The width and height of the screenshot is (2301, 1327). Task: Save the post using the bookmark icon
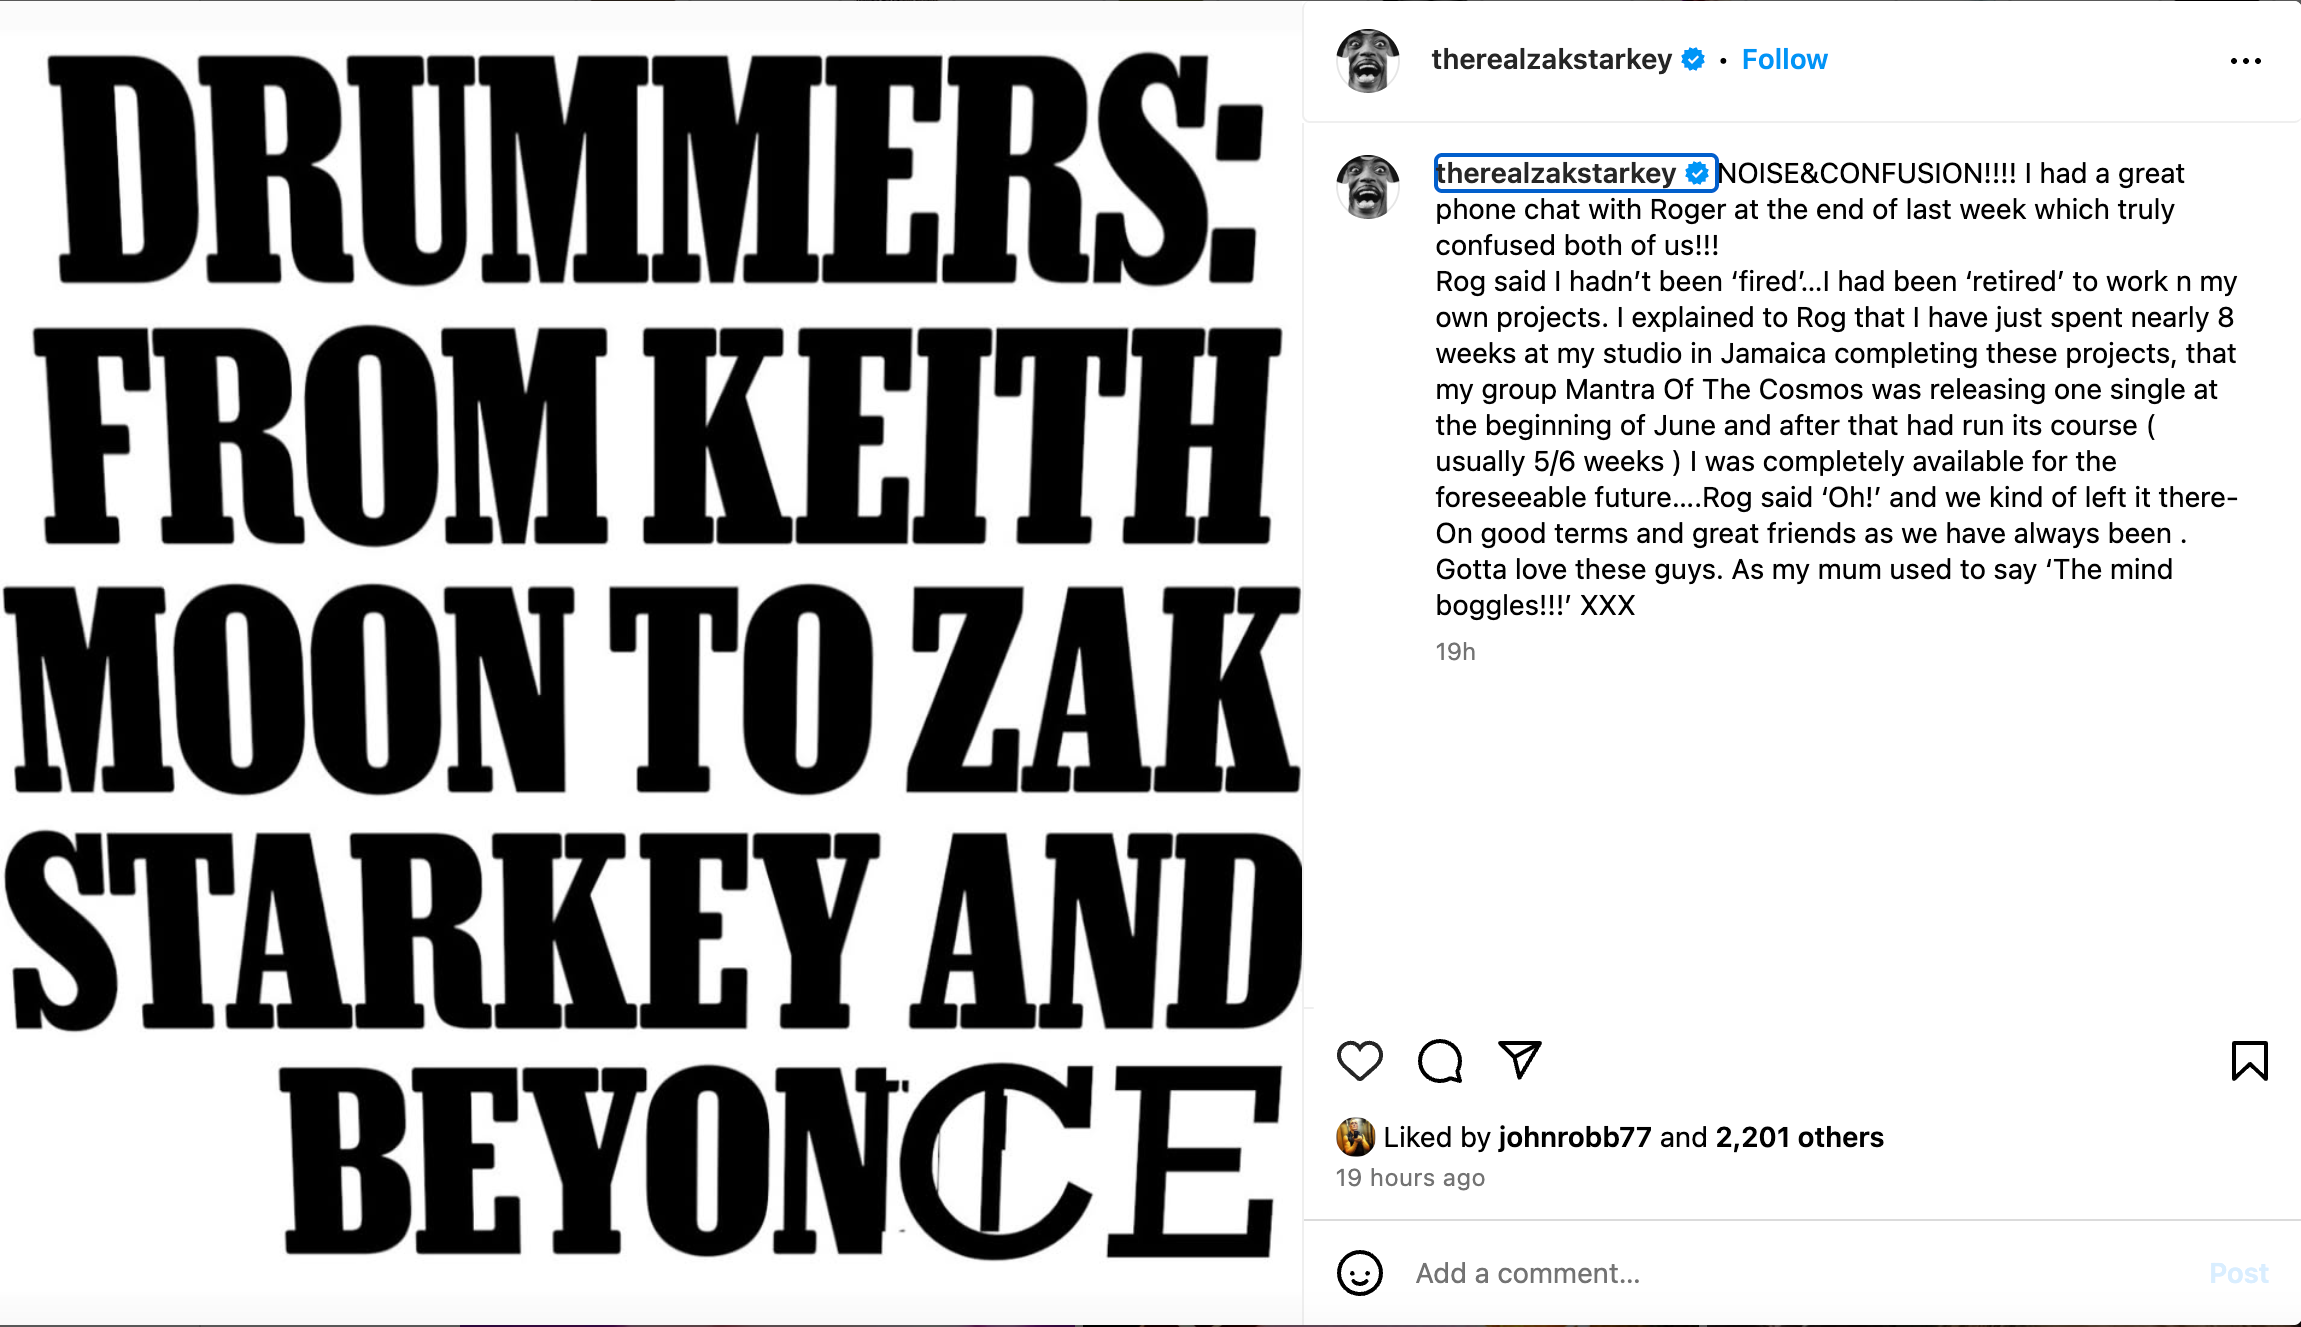tap(2251, 1061)
